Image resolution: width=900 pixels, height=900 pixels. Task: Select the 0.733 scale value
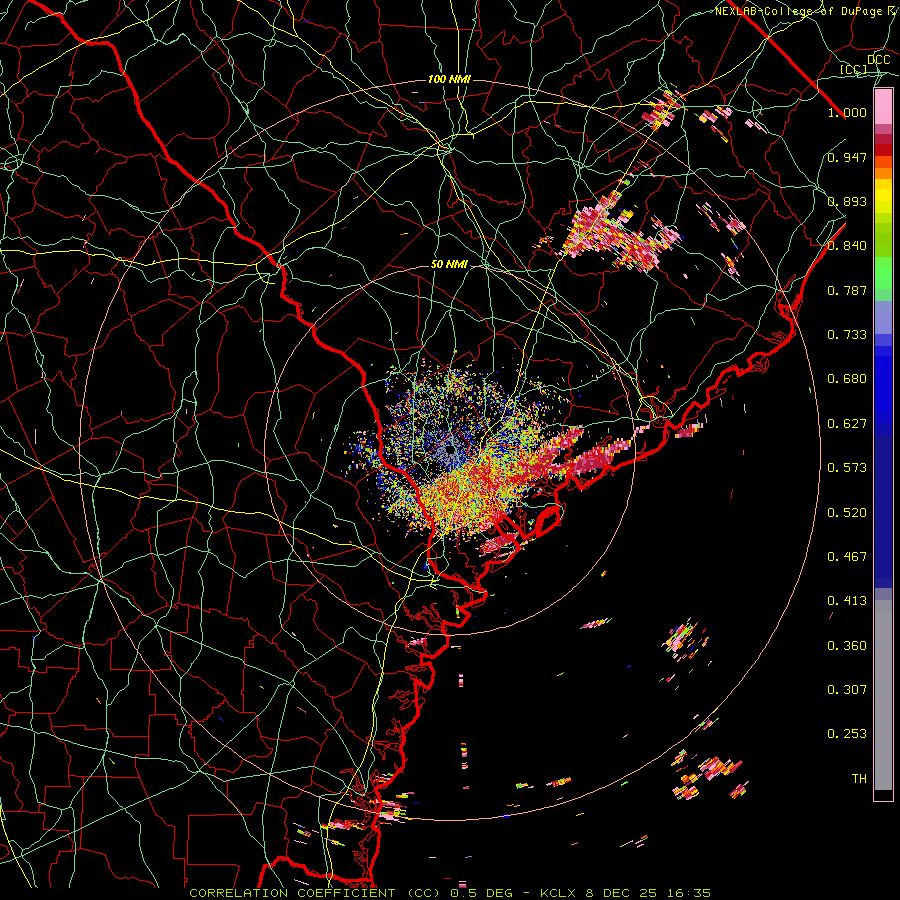(847, 334)
